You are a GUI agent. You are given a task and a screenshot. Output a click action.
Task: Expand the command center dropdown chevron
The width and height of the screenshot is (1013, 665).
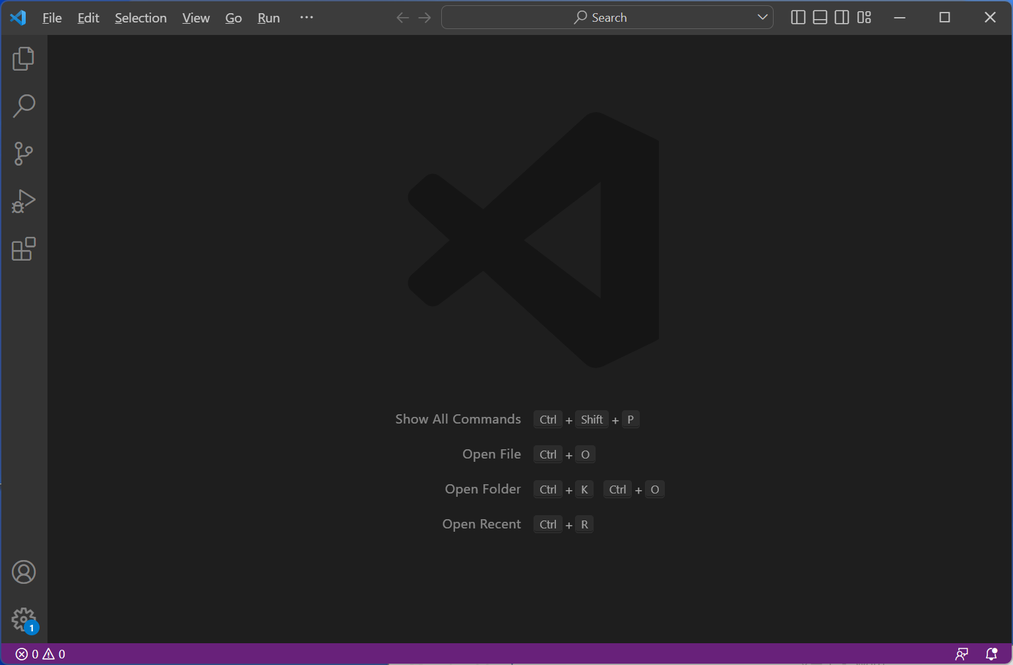(762, 17)
